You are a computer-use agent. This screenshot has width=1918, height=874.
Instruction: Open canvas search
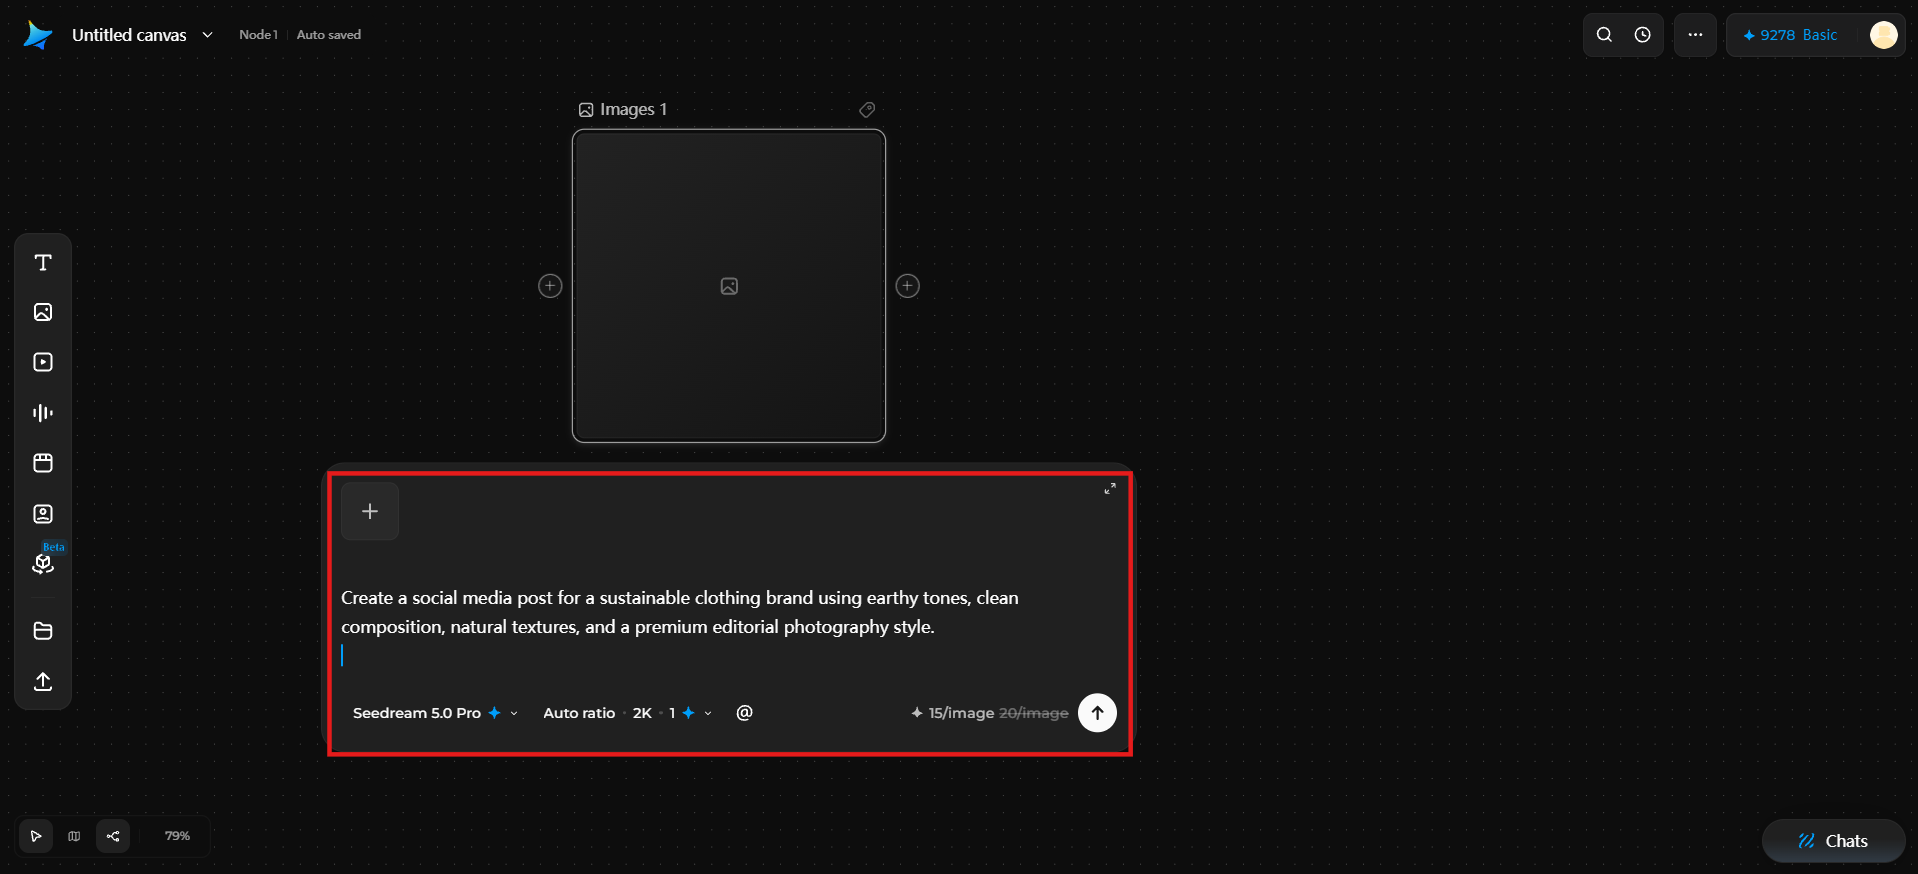tap(1604, 35)
